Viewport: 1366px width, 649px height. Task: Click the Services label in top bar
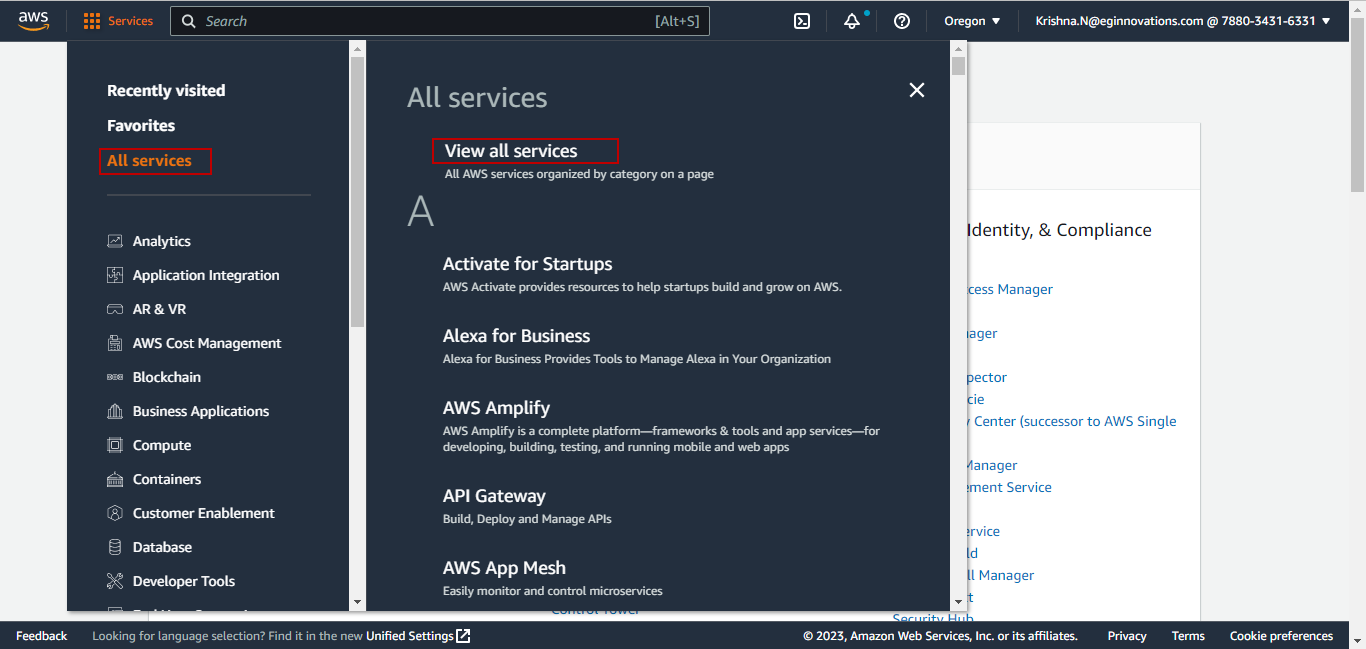pos(131,21)
